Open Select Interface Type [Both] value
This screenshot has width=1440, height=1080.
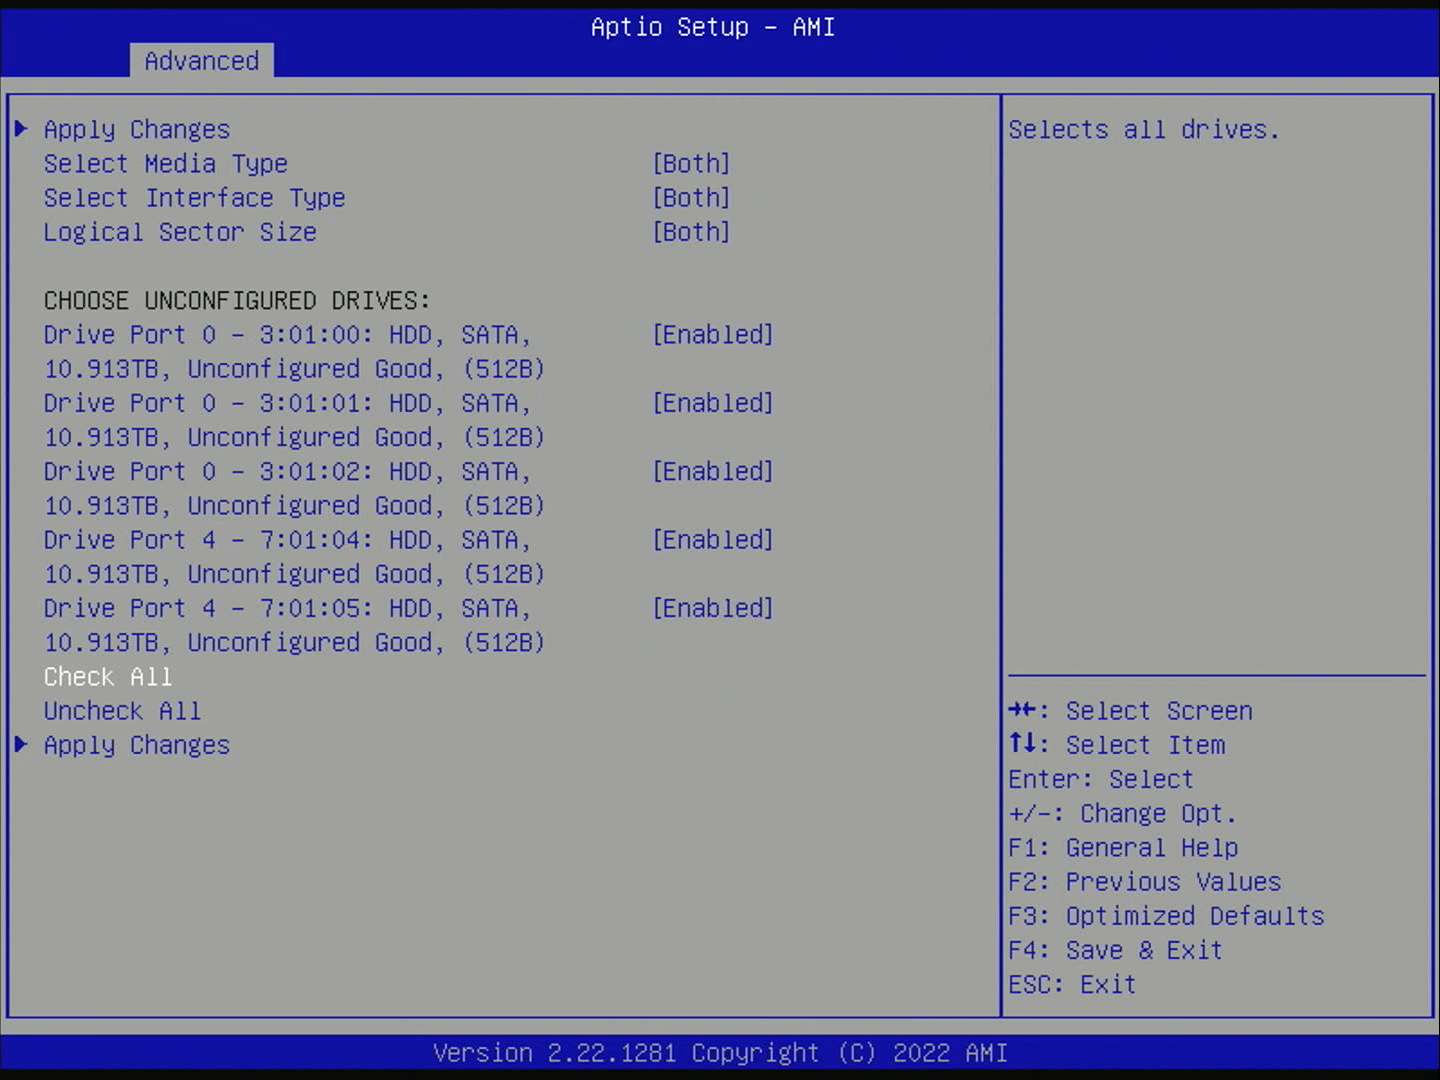pyautogui.click(x=691, y=198)
